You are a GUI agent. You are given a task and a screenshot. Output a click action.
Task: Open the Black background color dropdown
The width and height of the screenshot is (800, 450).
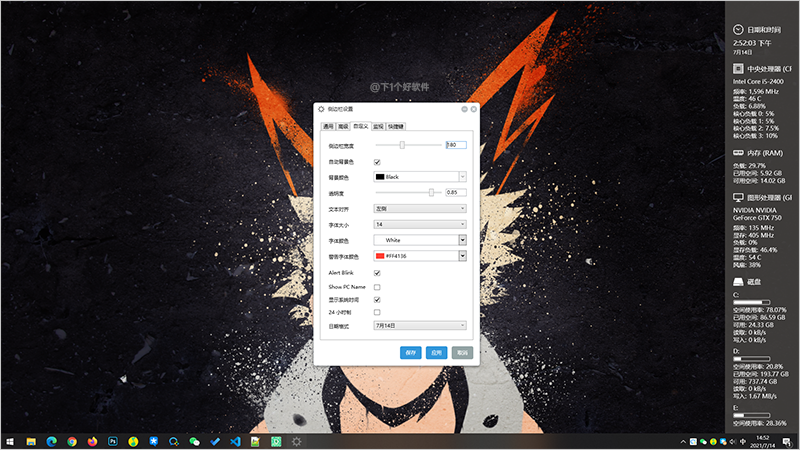420,177
